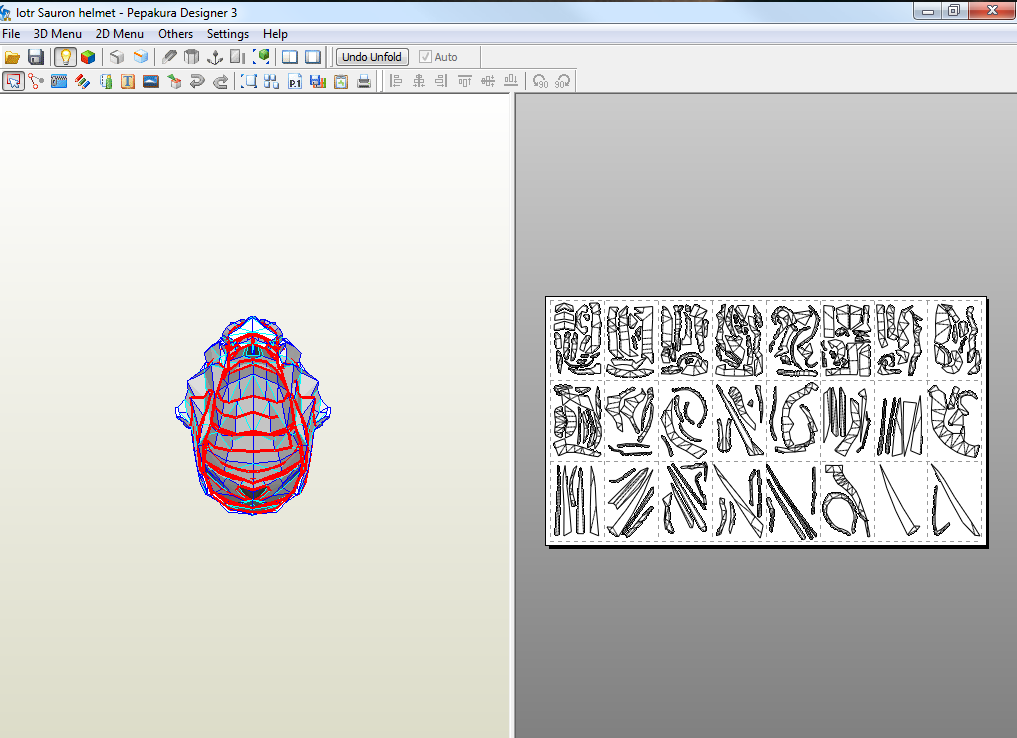Click the Align Left icon
1017x738 pixels.
click(x=396, y=81)
